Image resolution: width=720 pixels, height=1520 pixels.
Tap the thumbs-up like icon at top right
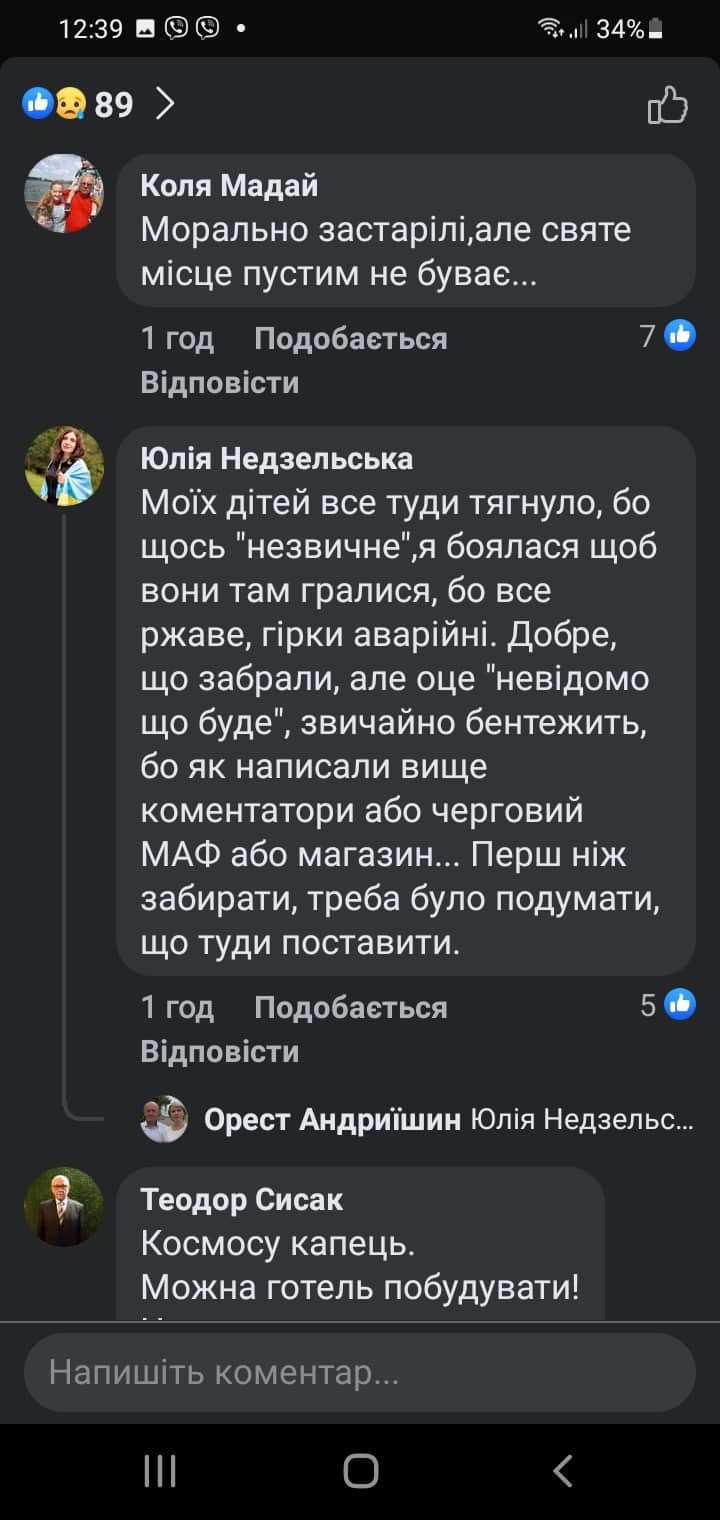[667, 104]
